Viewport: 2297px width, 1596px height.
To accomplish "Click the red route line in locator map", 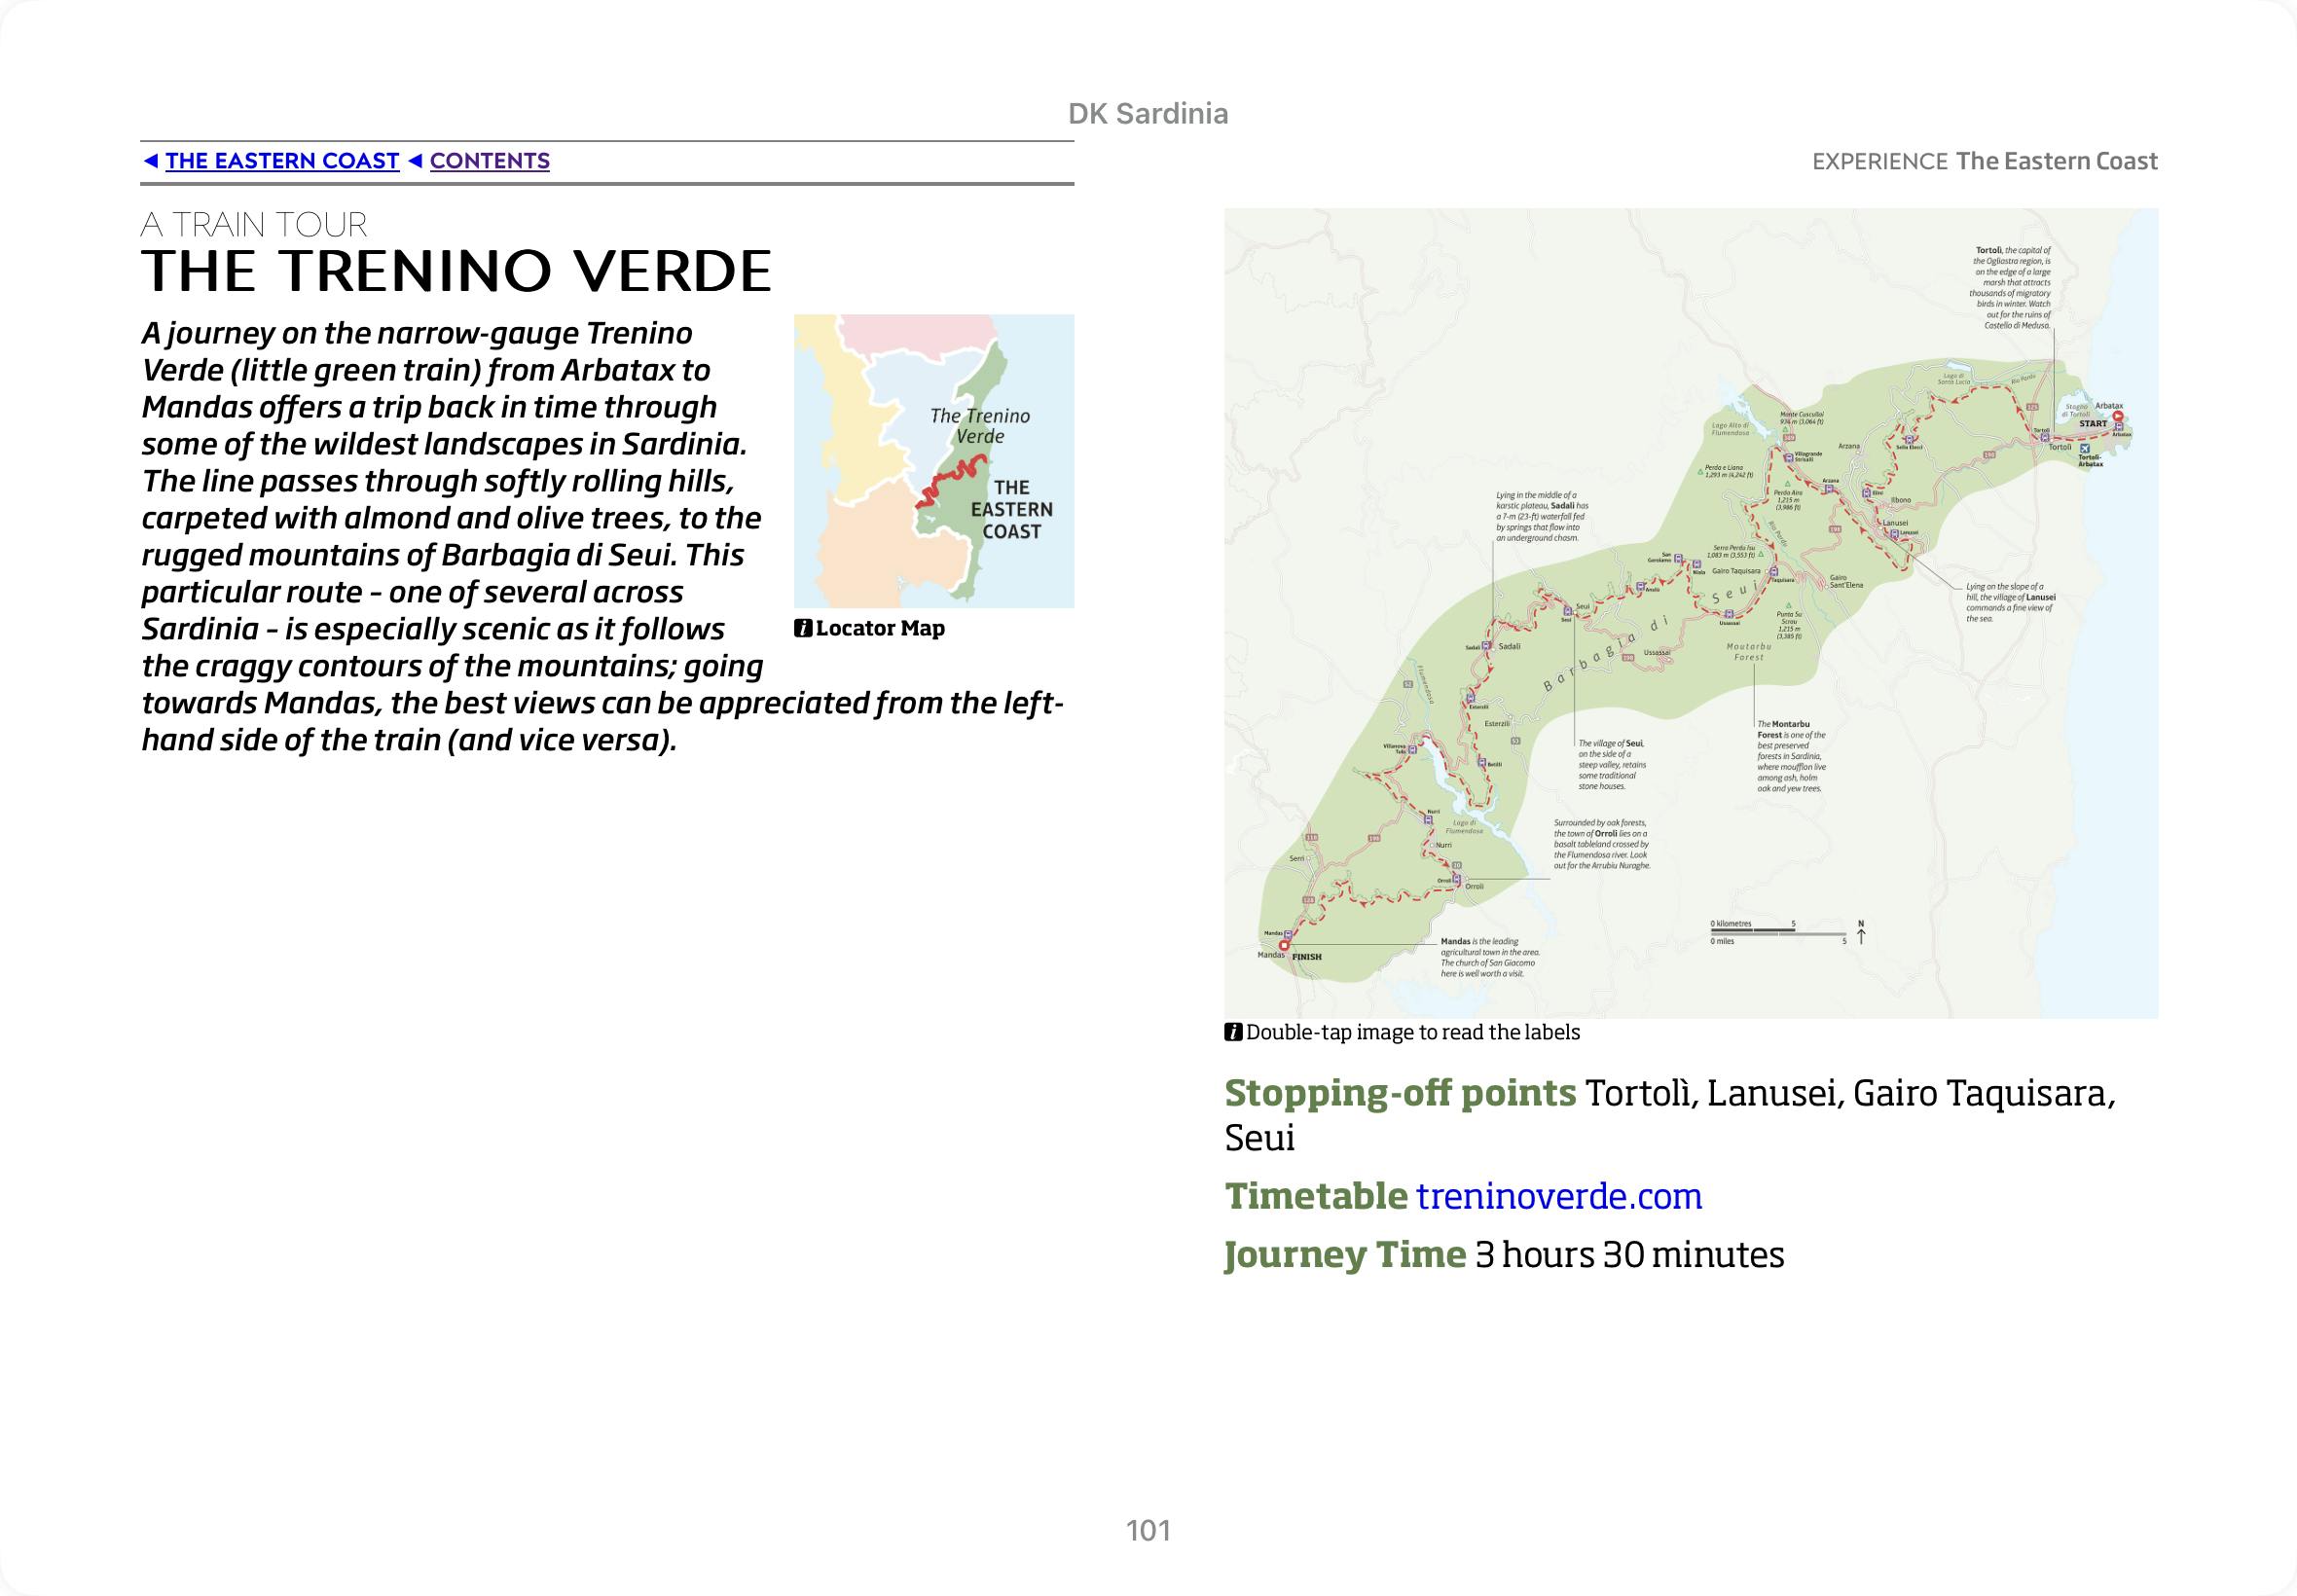I will (950, 479).
